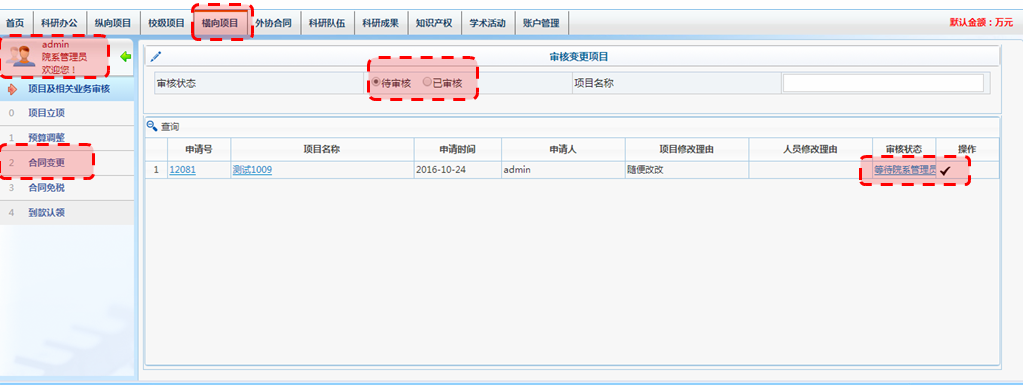Click red arrow icon beside 项目及相关业务审核
Screen dimensions: 1023x386
[x=12, y=89]
